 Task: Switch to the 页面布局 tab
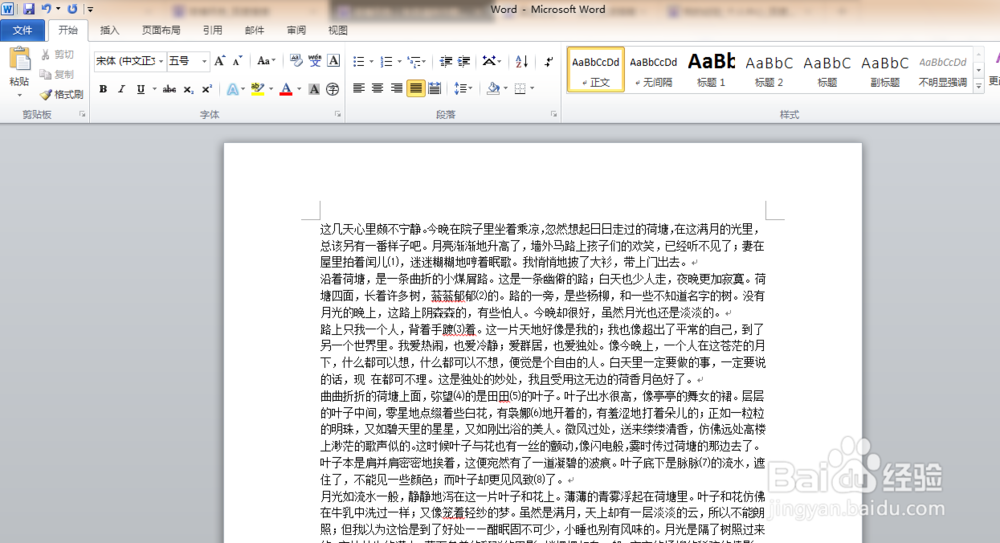click(x=161, y=30)
